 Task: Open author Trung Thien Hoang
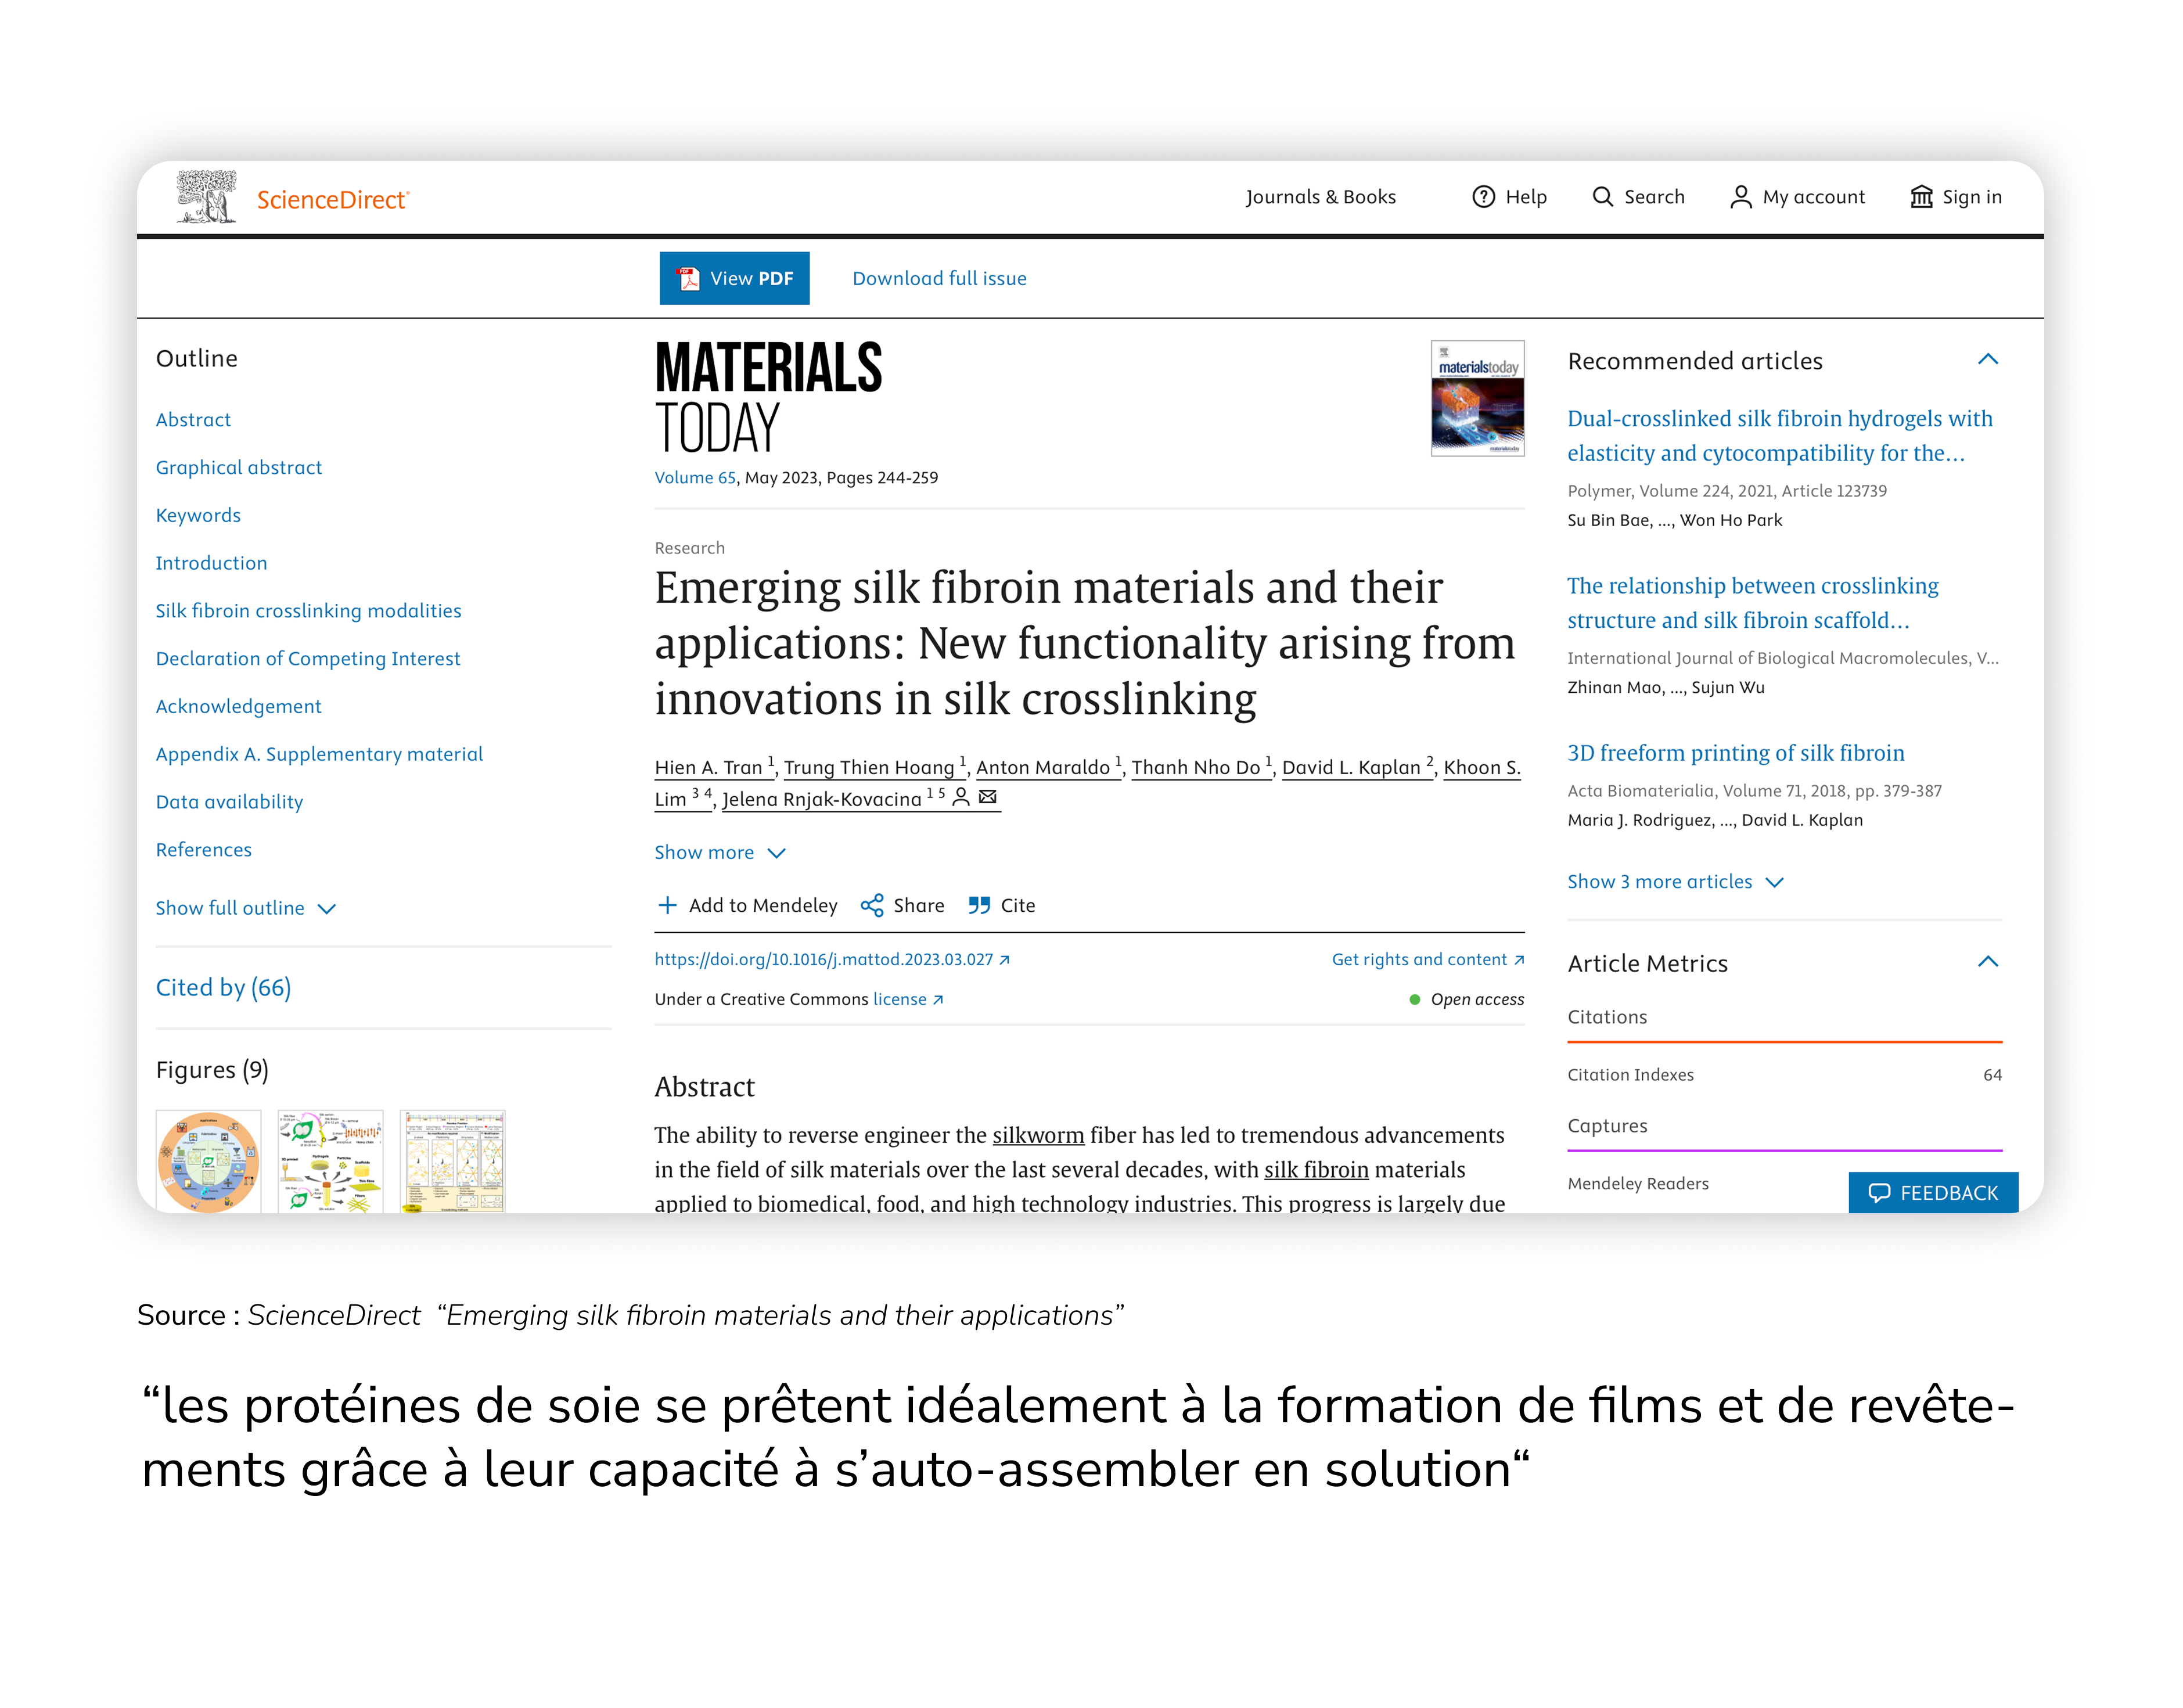coord(874,767)
